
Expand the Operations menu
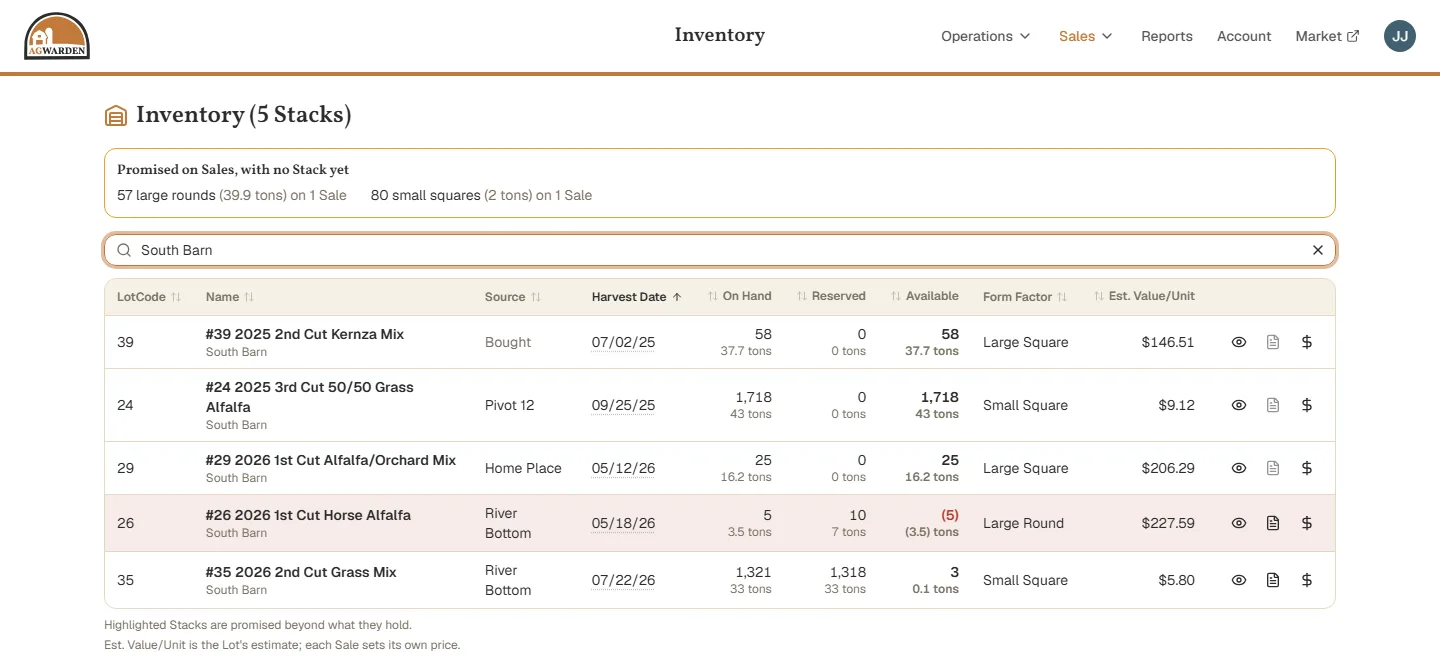tap(985, 36)
